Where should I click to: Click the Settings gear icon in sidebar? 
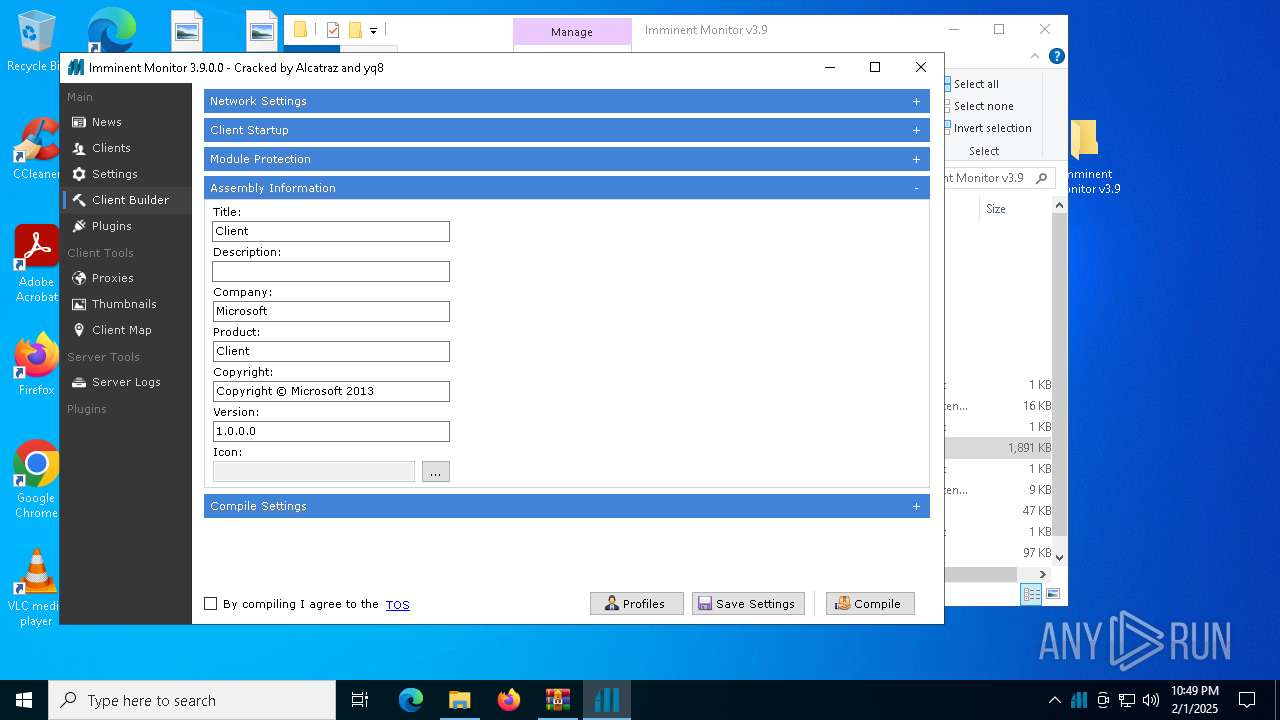79,174
